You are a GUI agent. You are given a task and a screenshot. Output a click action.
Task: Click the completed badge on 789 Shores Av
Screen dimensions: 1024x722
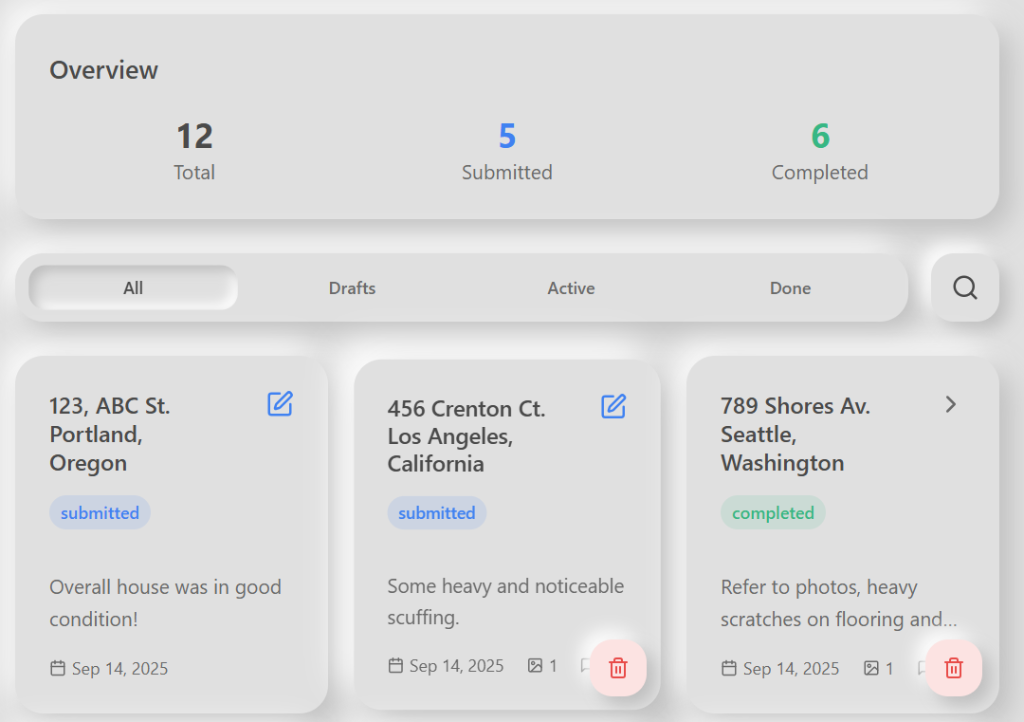point(772,512)
